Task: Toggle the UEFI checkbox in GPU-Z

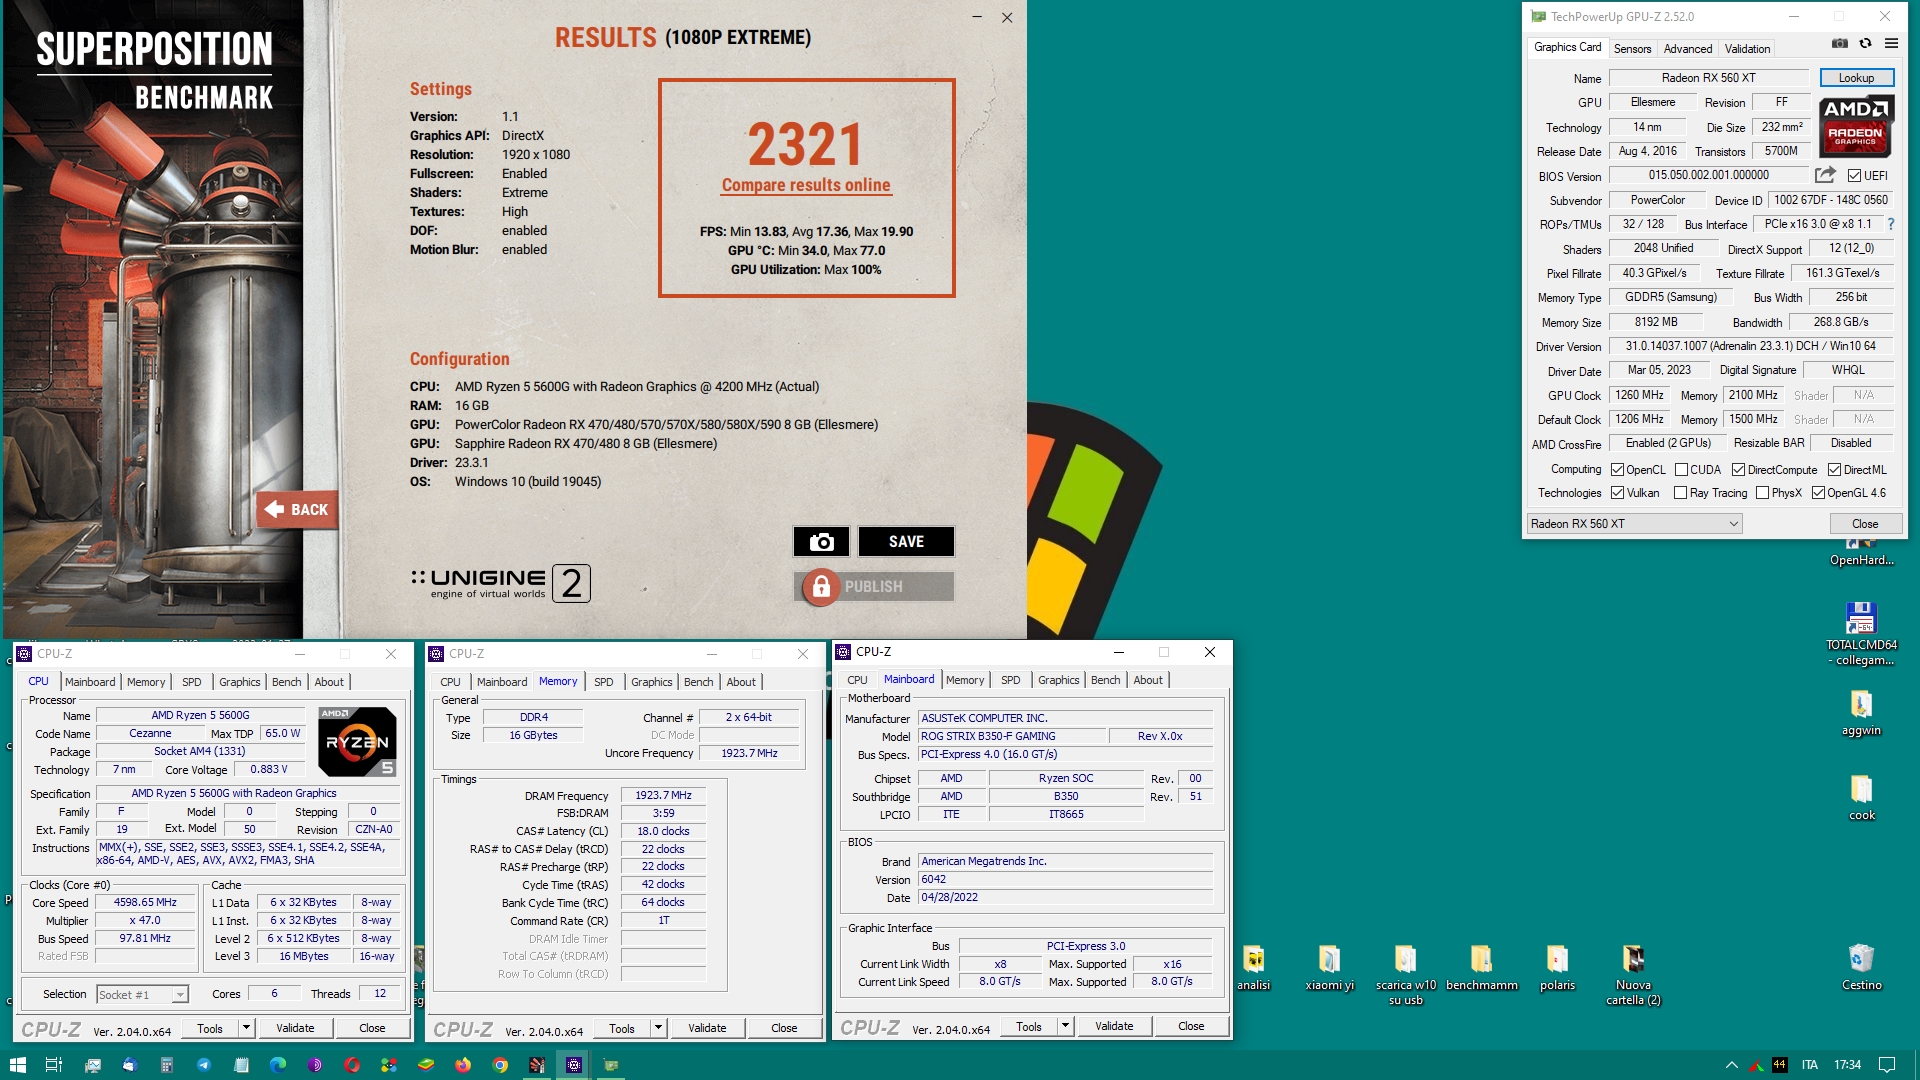Action: [1854, 176]
